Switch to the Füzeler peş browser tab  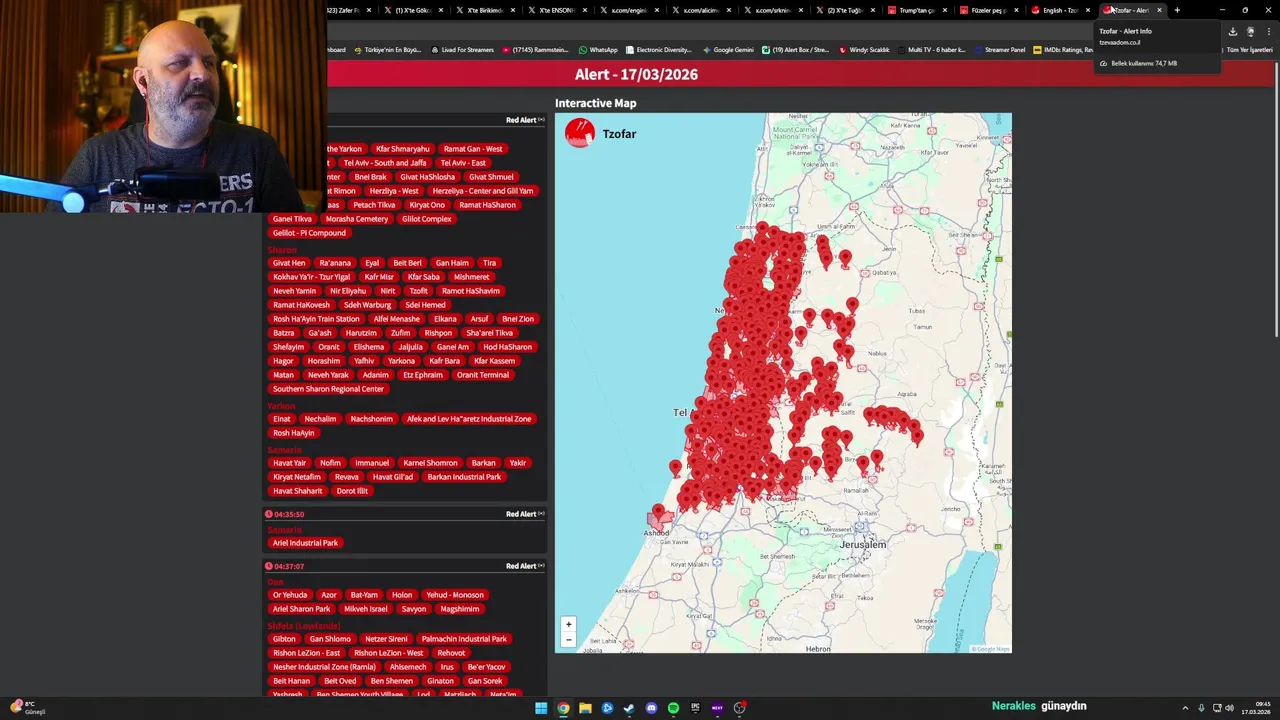click(984, 10)
